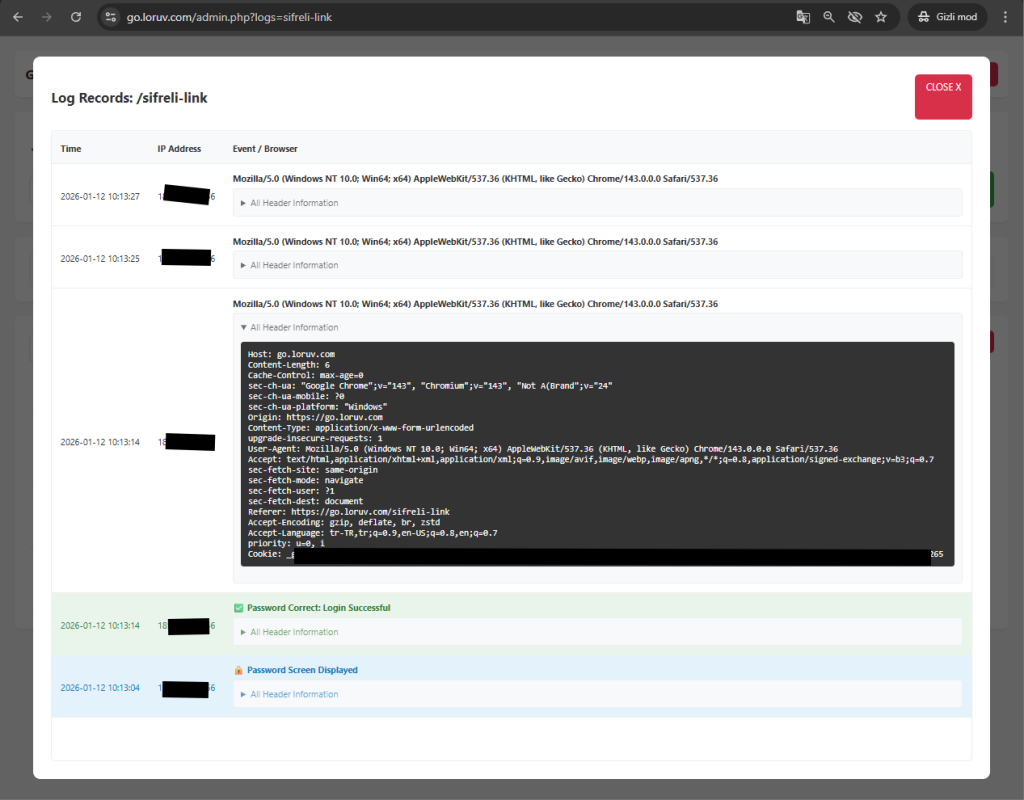This screenshot has height=800, width=1024.
Task: Click the URL address bar
Action: 450,17
